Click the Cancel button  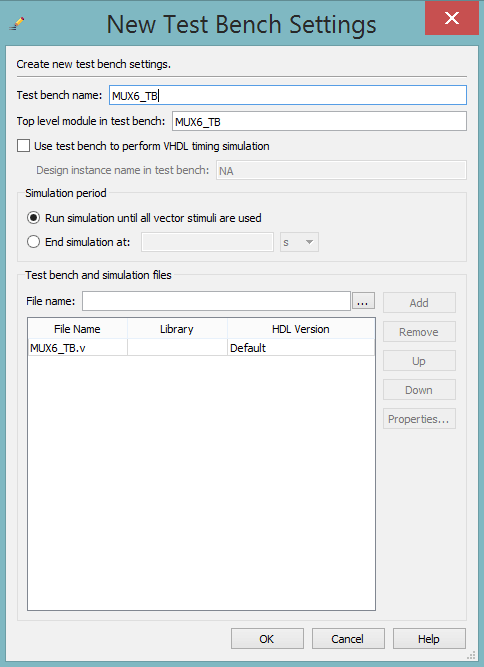click(348, 639)
